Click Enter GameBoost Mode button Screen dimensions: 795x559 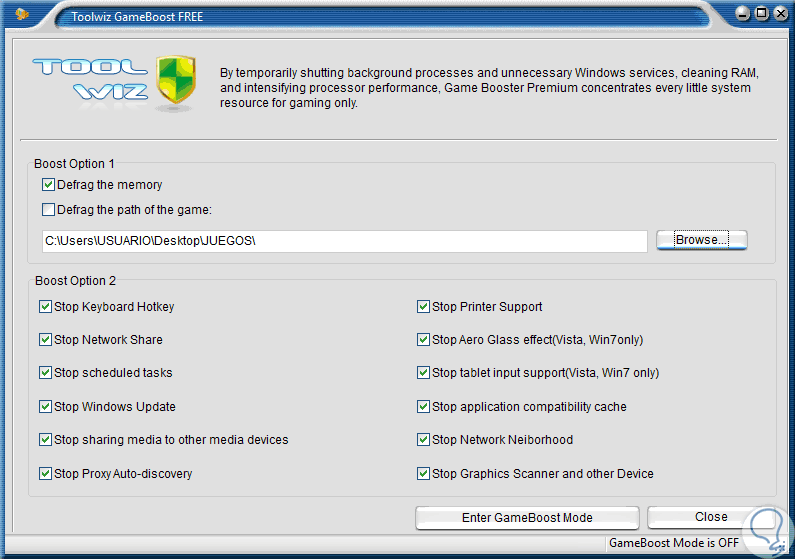coord(527,517)
